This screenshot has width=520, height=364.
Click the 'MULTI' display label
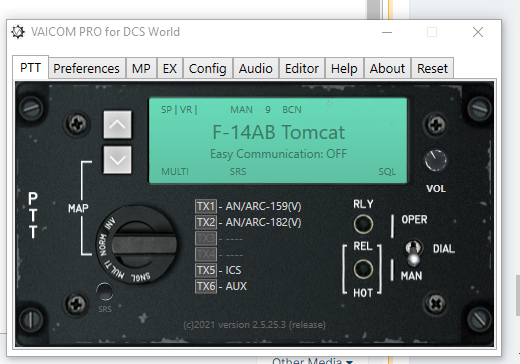pyautogui.click(x=175, y=172)
